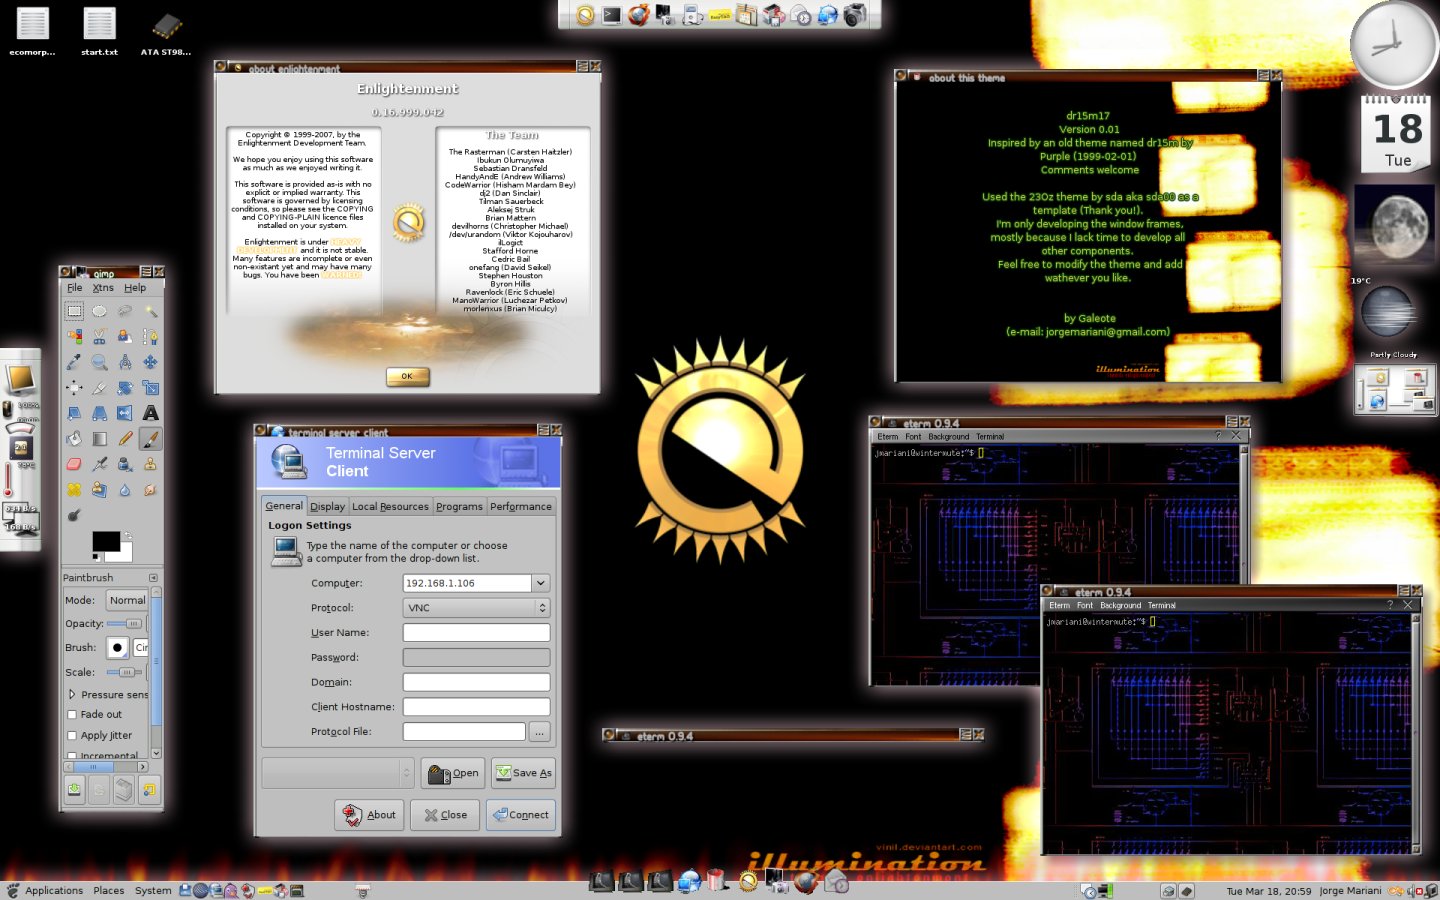1440x900 pixels.
Task: Select the Paintbrush tool in GIMP
Action: (150, 438)
